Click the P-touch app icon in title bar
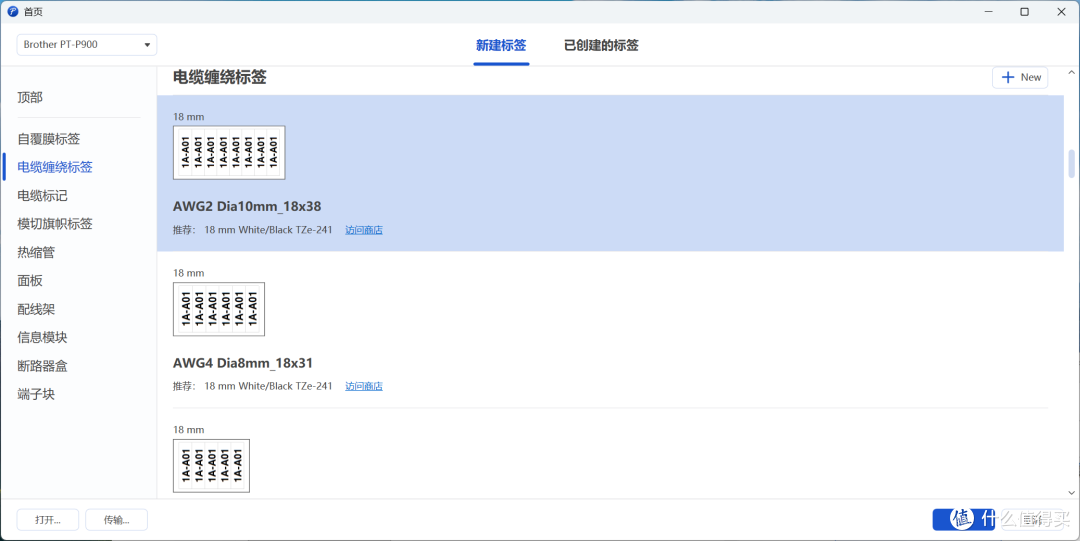The width and height of the screenshot is (1080, 541). pyautogui.click(x=12, y=12)
